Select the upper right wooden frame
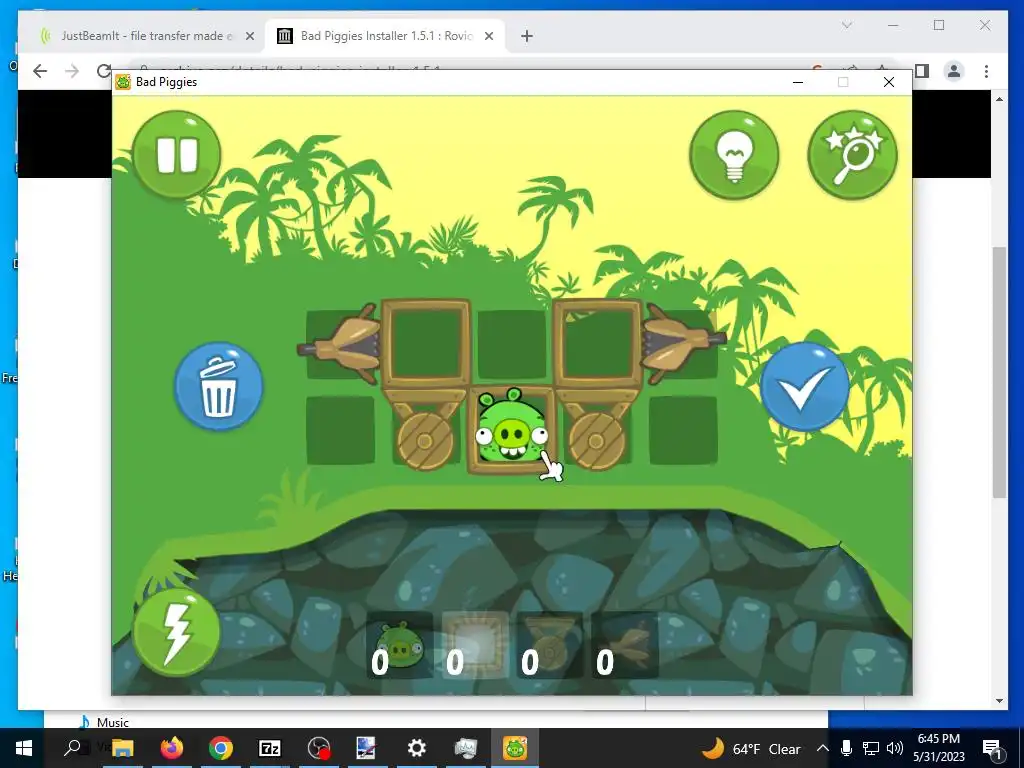This screenshot has width=1024, height=768. [x=597, y=344]
